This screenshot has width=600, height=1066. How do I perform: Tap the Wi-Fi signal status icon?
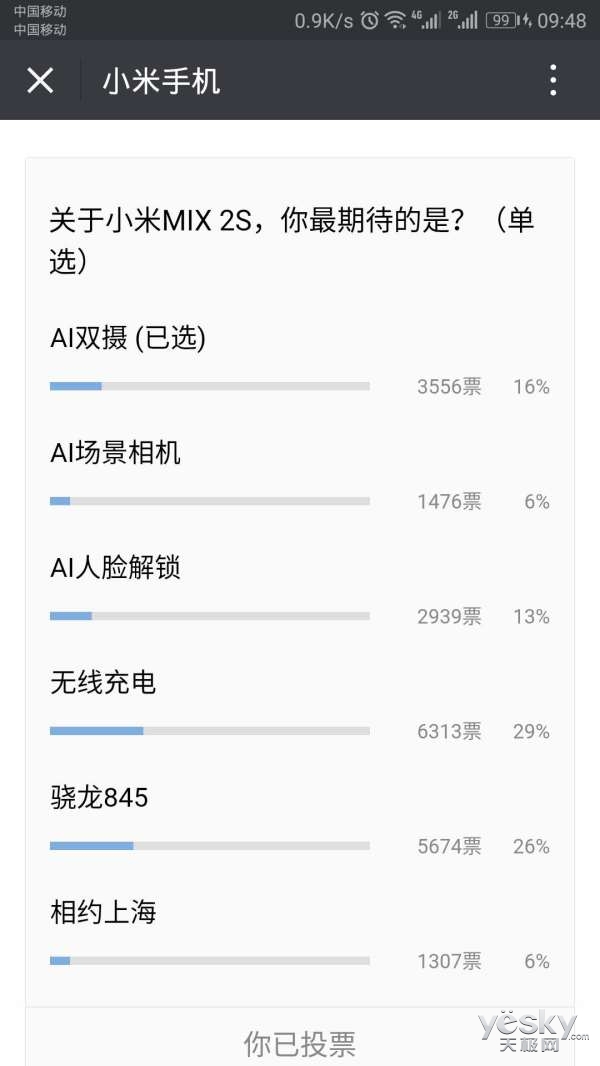point(395,20)
